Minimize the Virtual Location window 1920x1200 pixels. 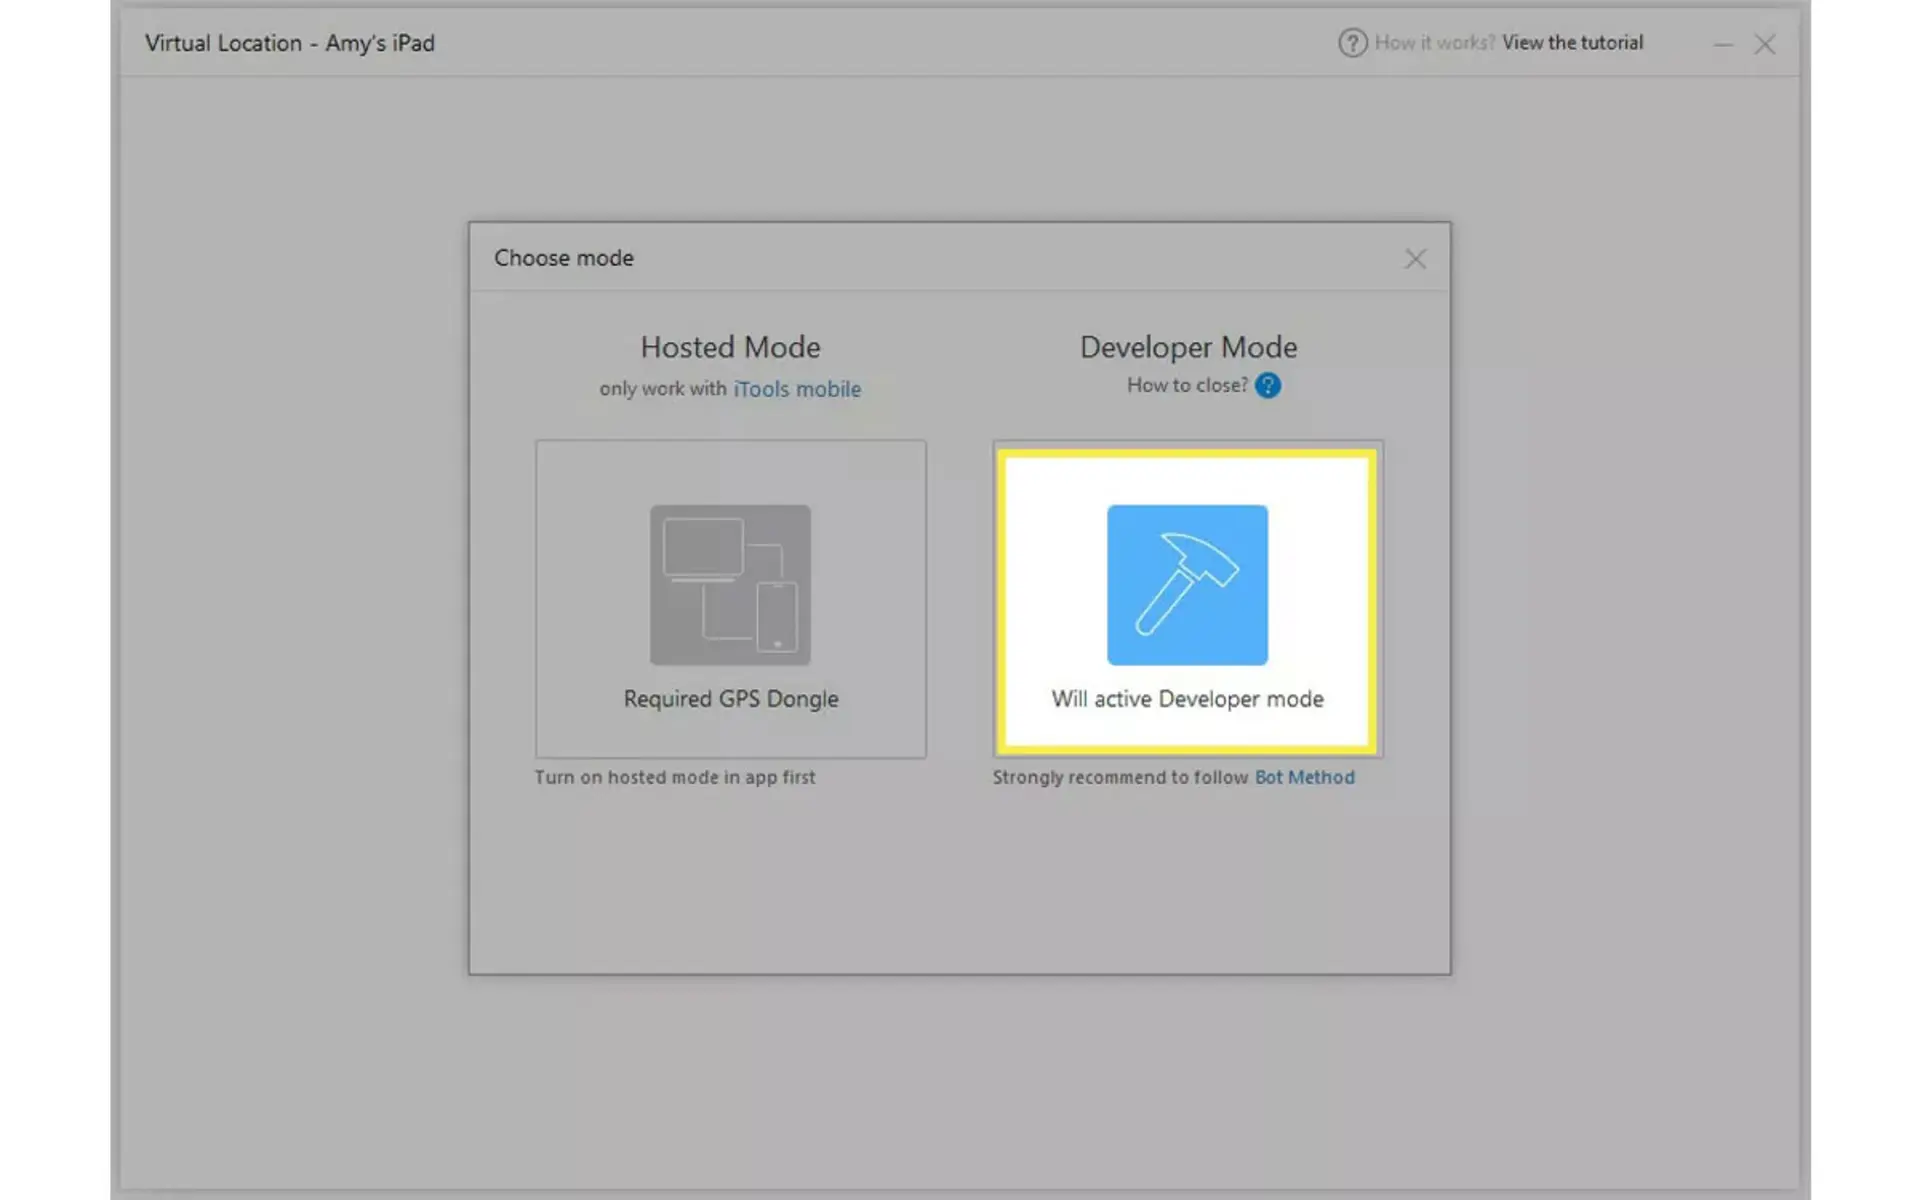point(1723,44)
